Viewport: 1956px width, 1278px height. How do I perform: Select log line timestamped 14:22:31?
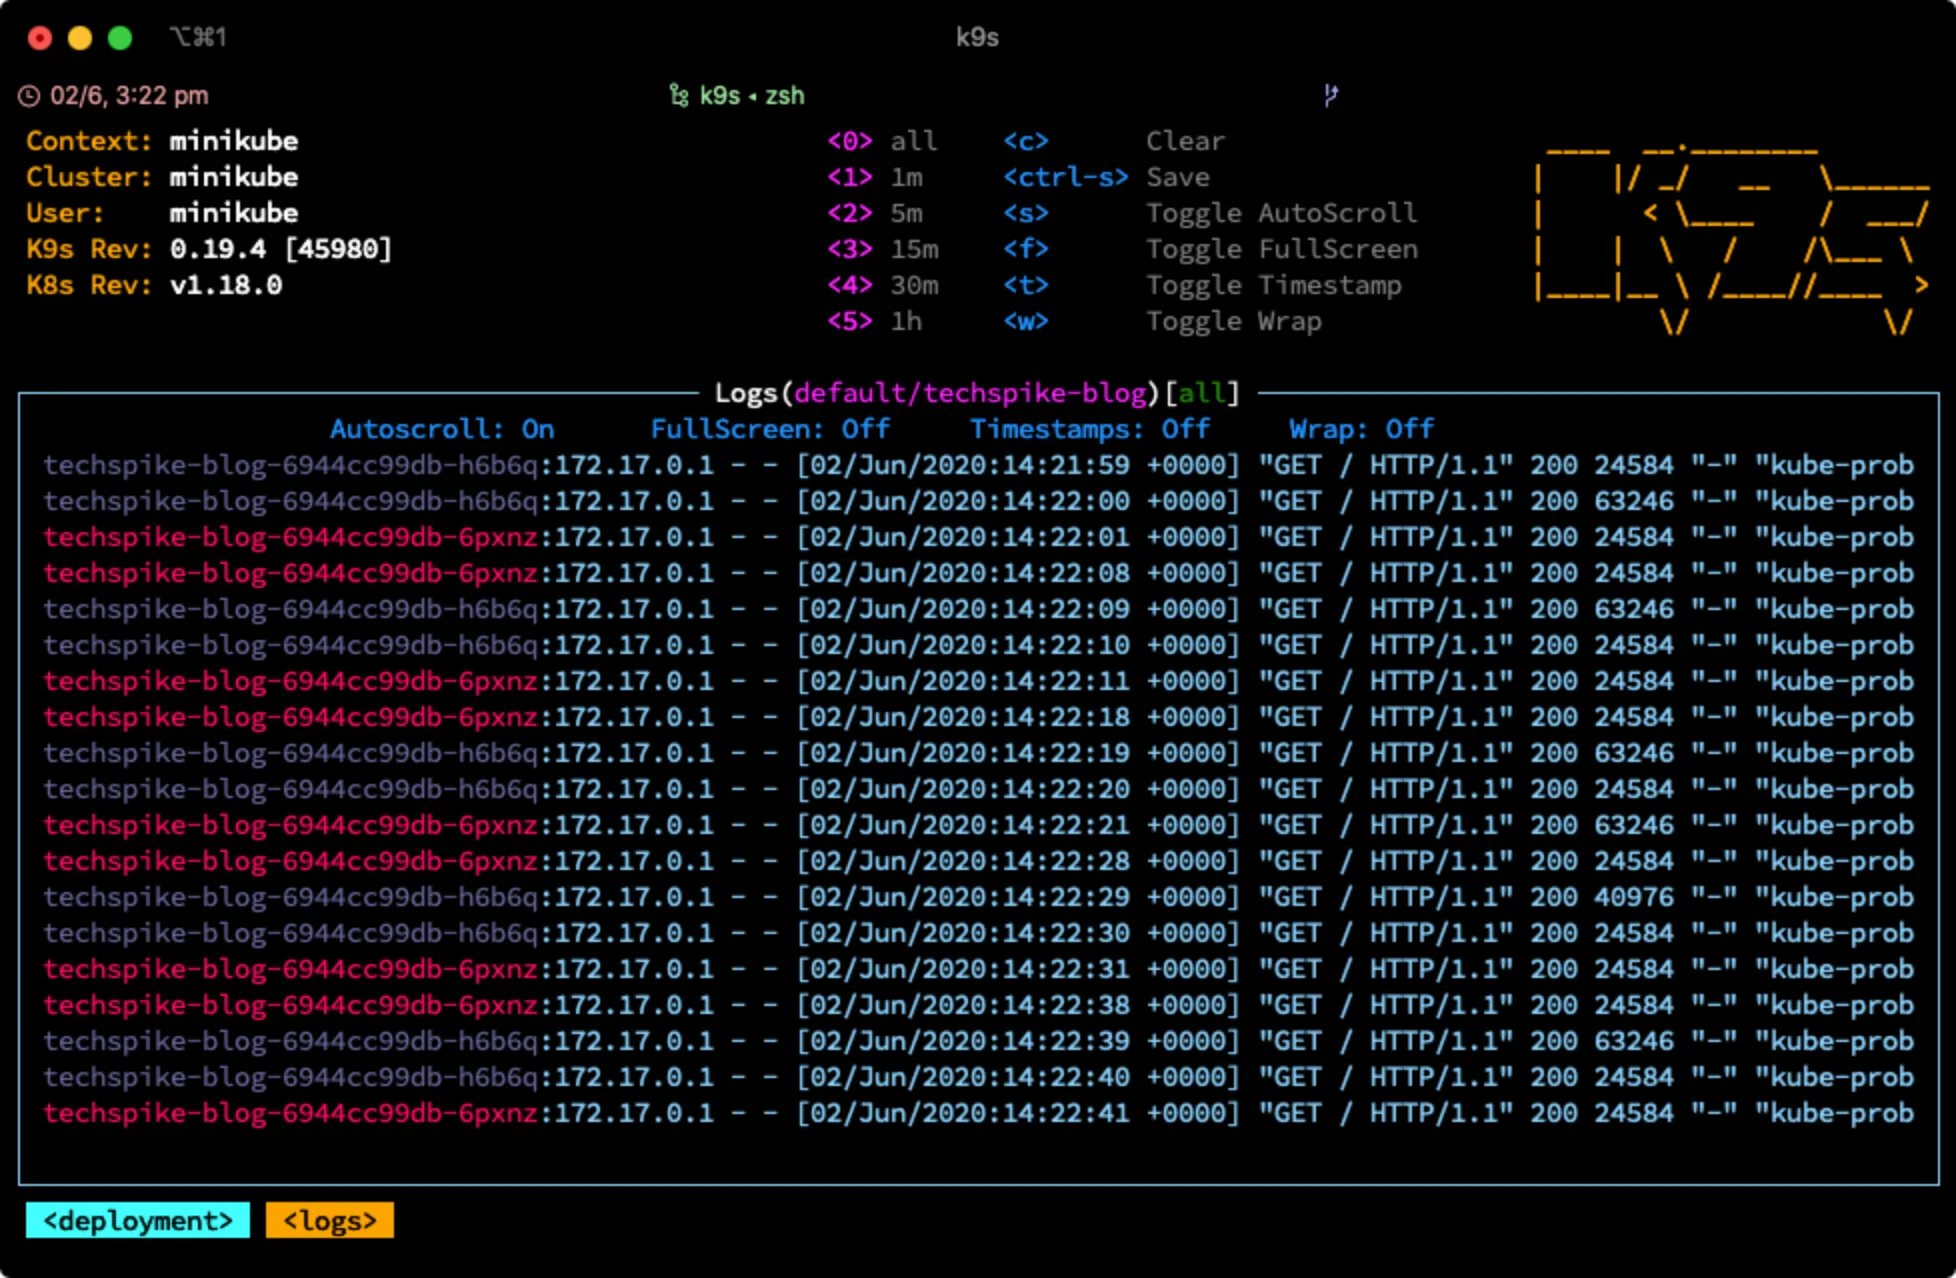pyautogui.click(x=978, y=969)
